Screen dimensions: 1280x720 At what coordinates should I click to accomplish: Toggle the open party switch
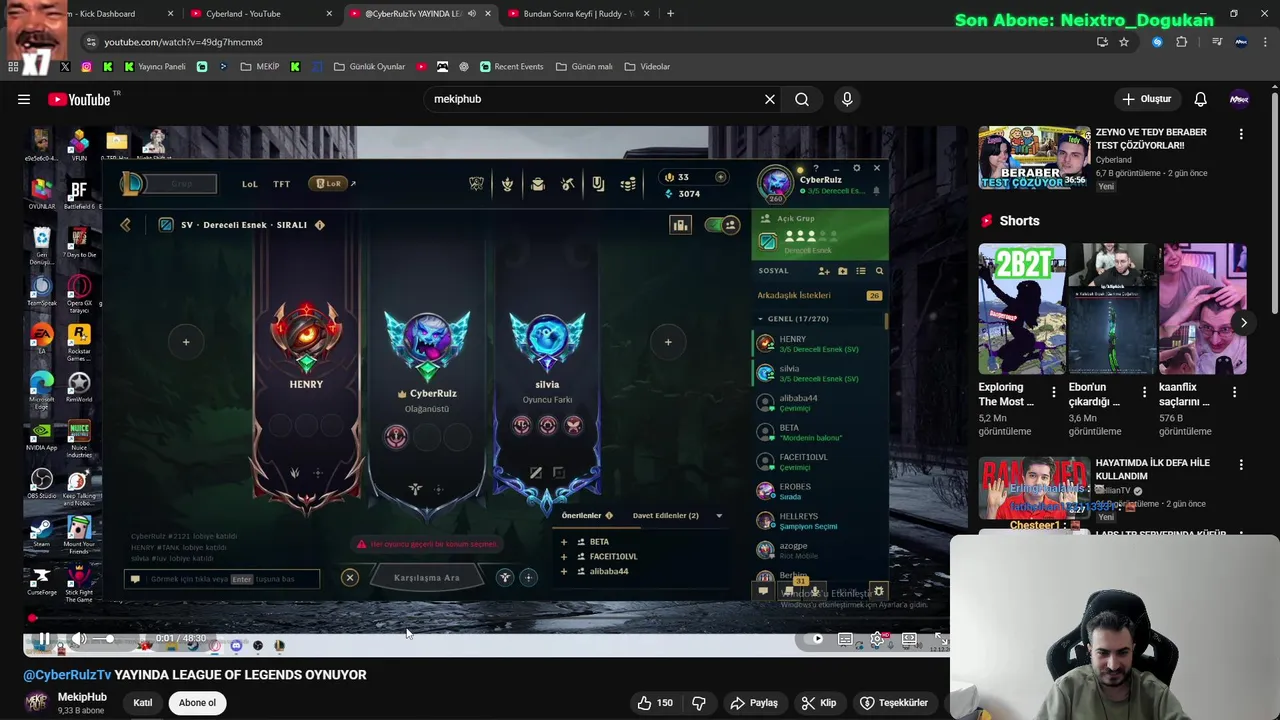[722, 225]
